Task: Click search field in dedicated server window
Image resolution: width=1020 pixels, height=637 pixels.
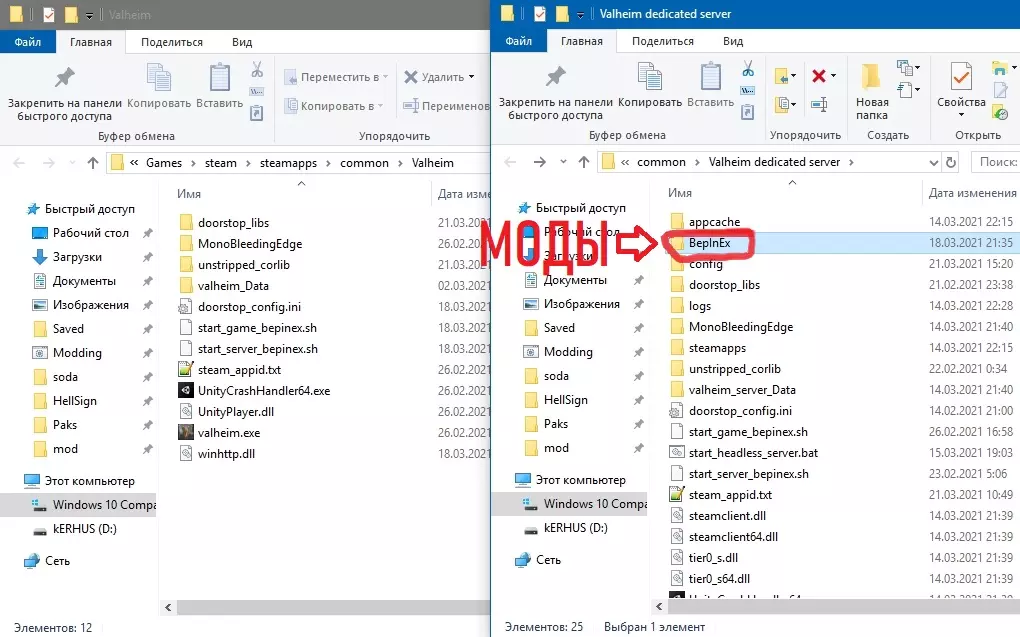Action: 995,162
